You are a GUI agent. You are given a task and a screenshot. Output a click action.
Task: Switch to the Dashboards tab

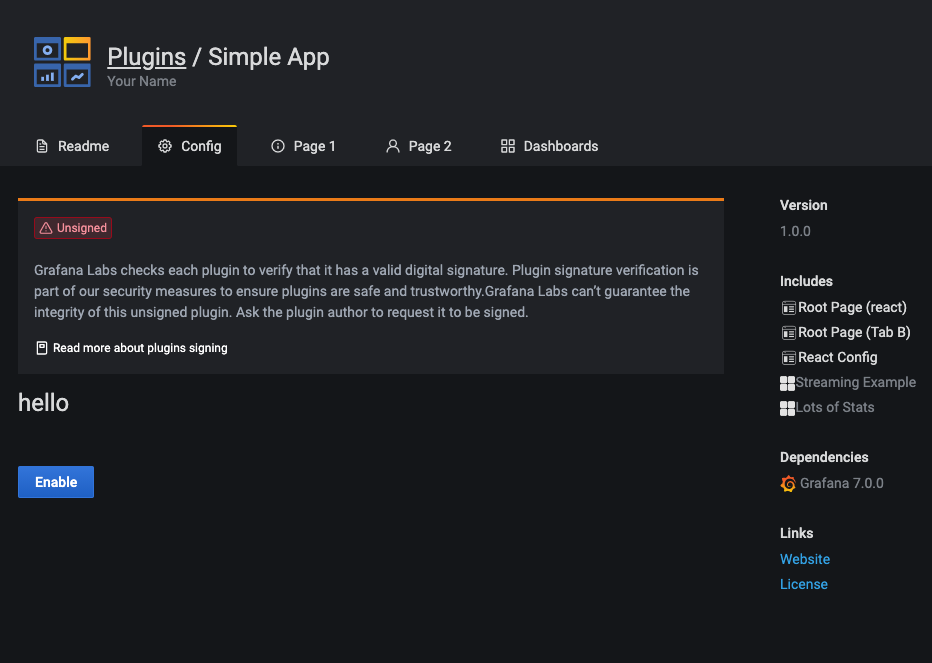(x=549, y=146)
